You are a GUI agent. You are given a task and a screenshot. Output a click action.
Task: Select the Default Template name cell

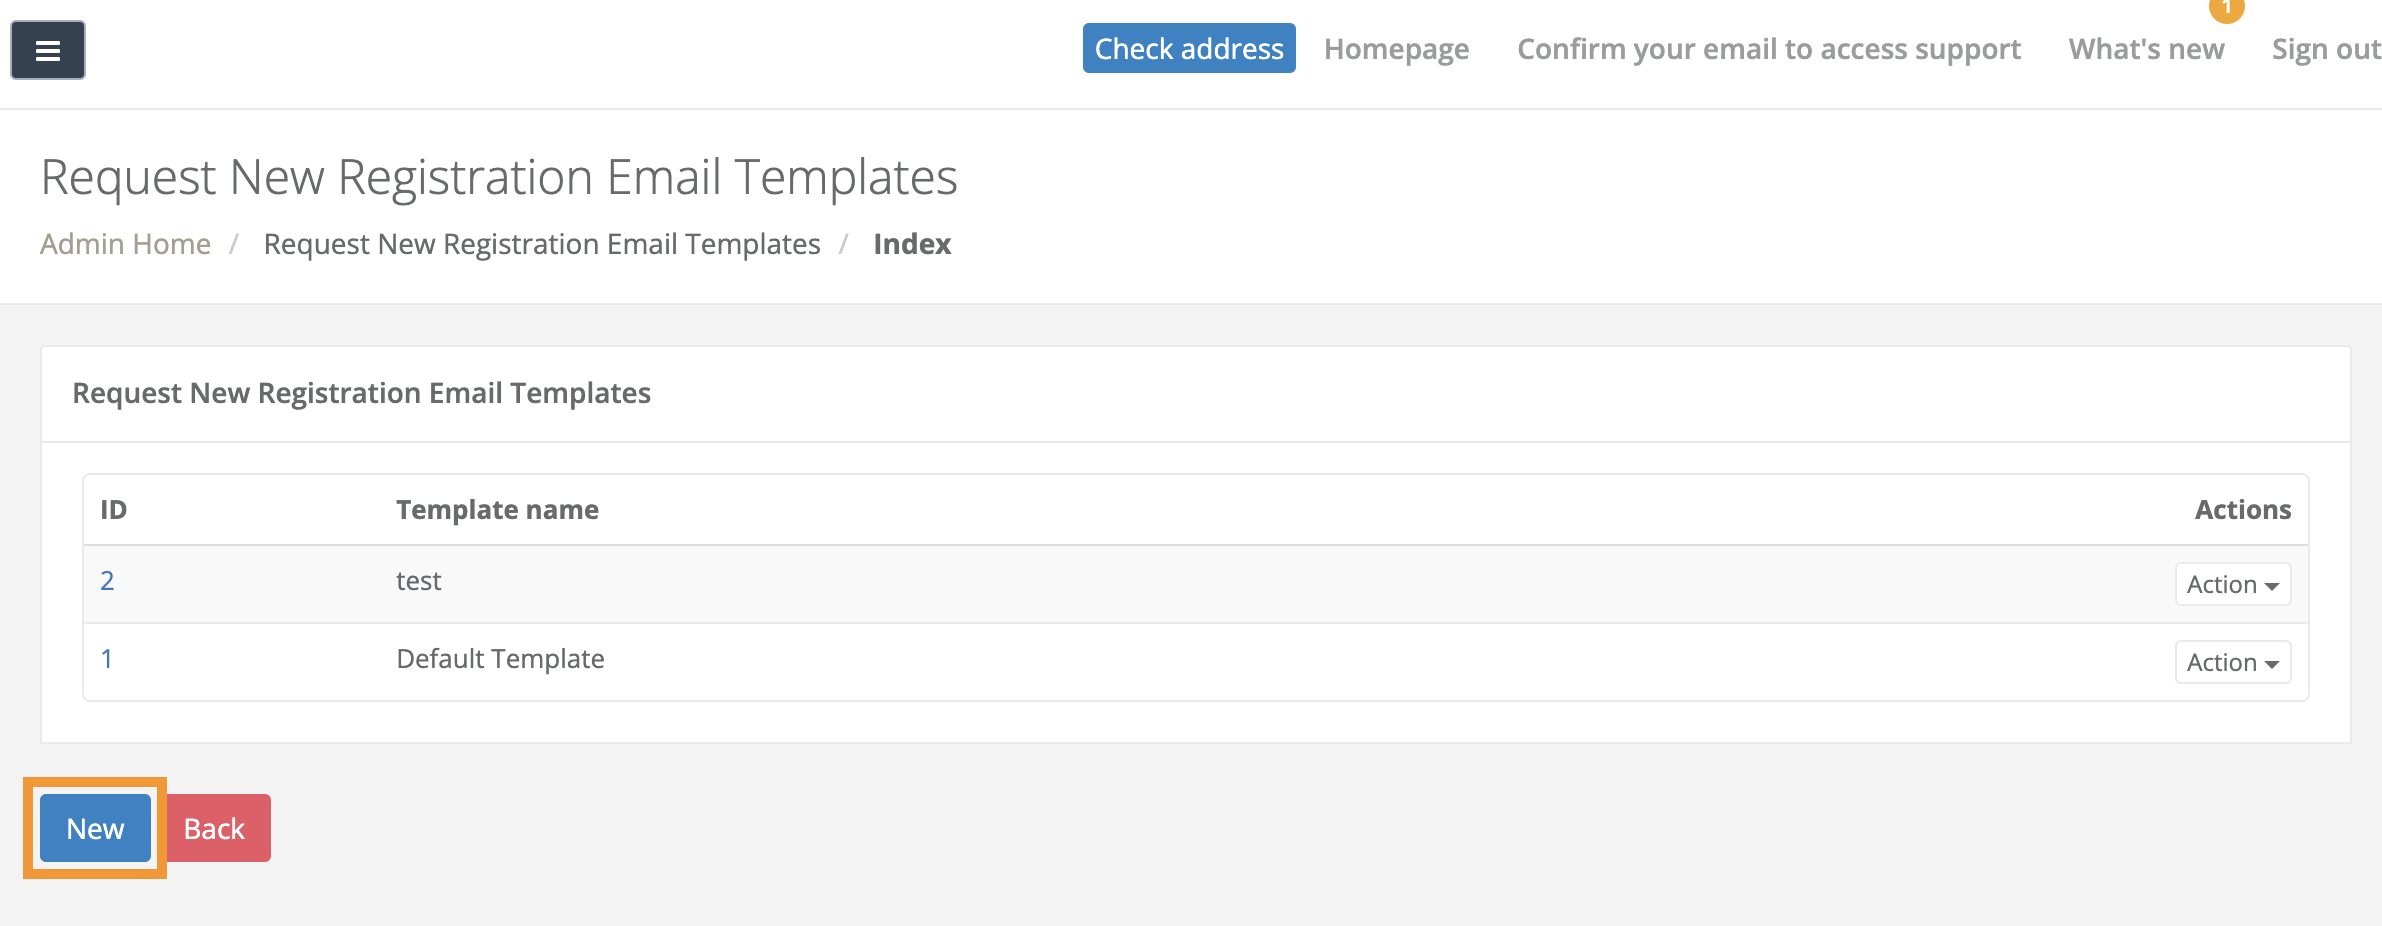click(500, 659)
